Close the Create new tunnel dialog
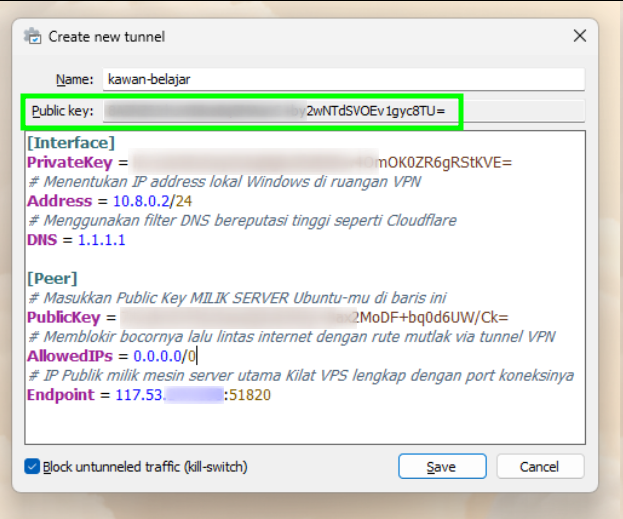Viewport: 623px width, 519px height. (x=580, y=36)
